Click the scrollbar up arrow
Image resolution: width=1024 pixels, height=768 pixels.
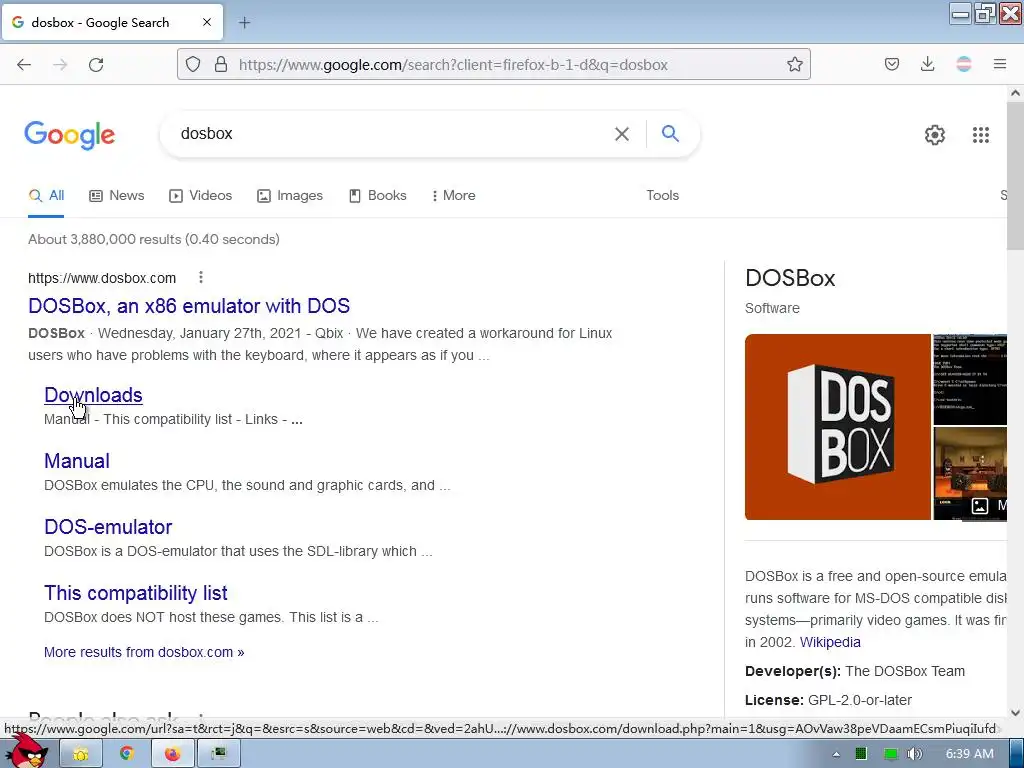click(1015, 93)
